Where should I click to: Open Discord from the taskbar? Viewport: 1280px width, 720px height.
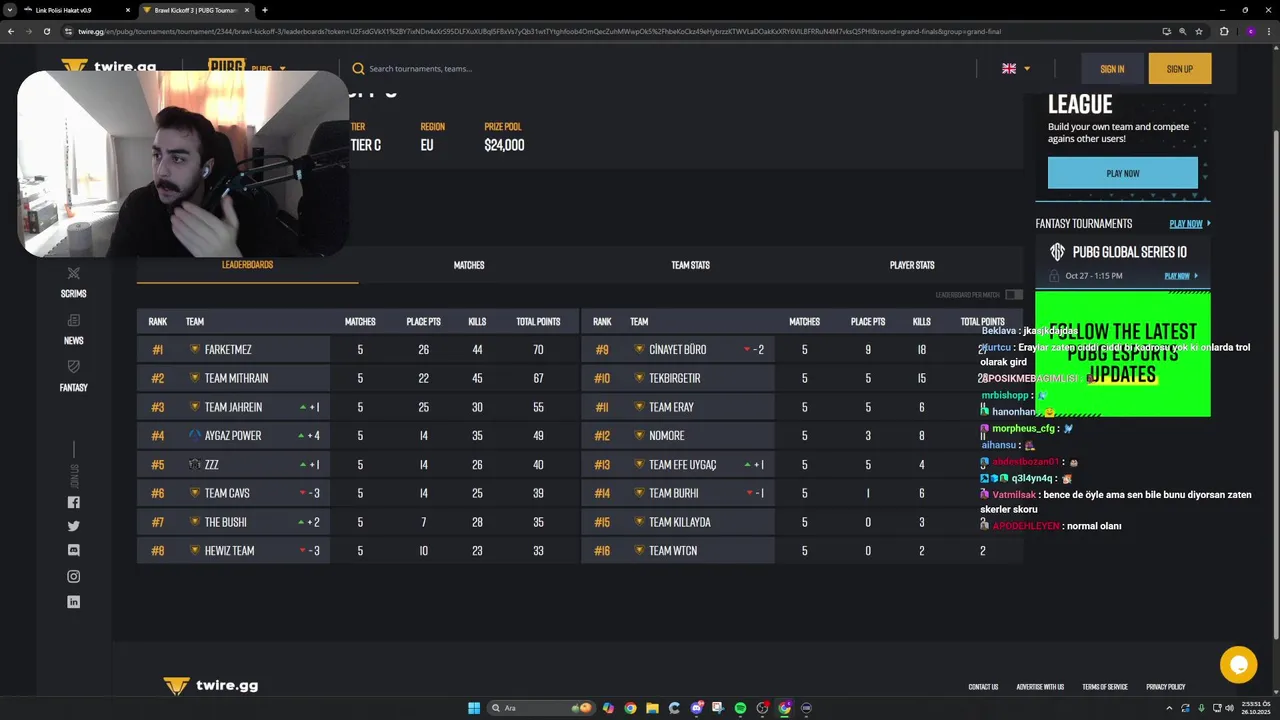696,708
